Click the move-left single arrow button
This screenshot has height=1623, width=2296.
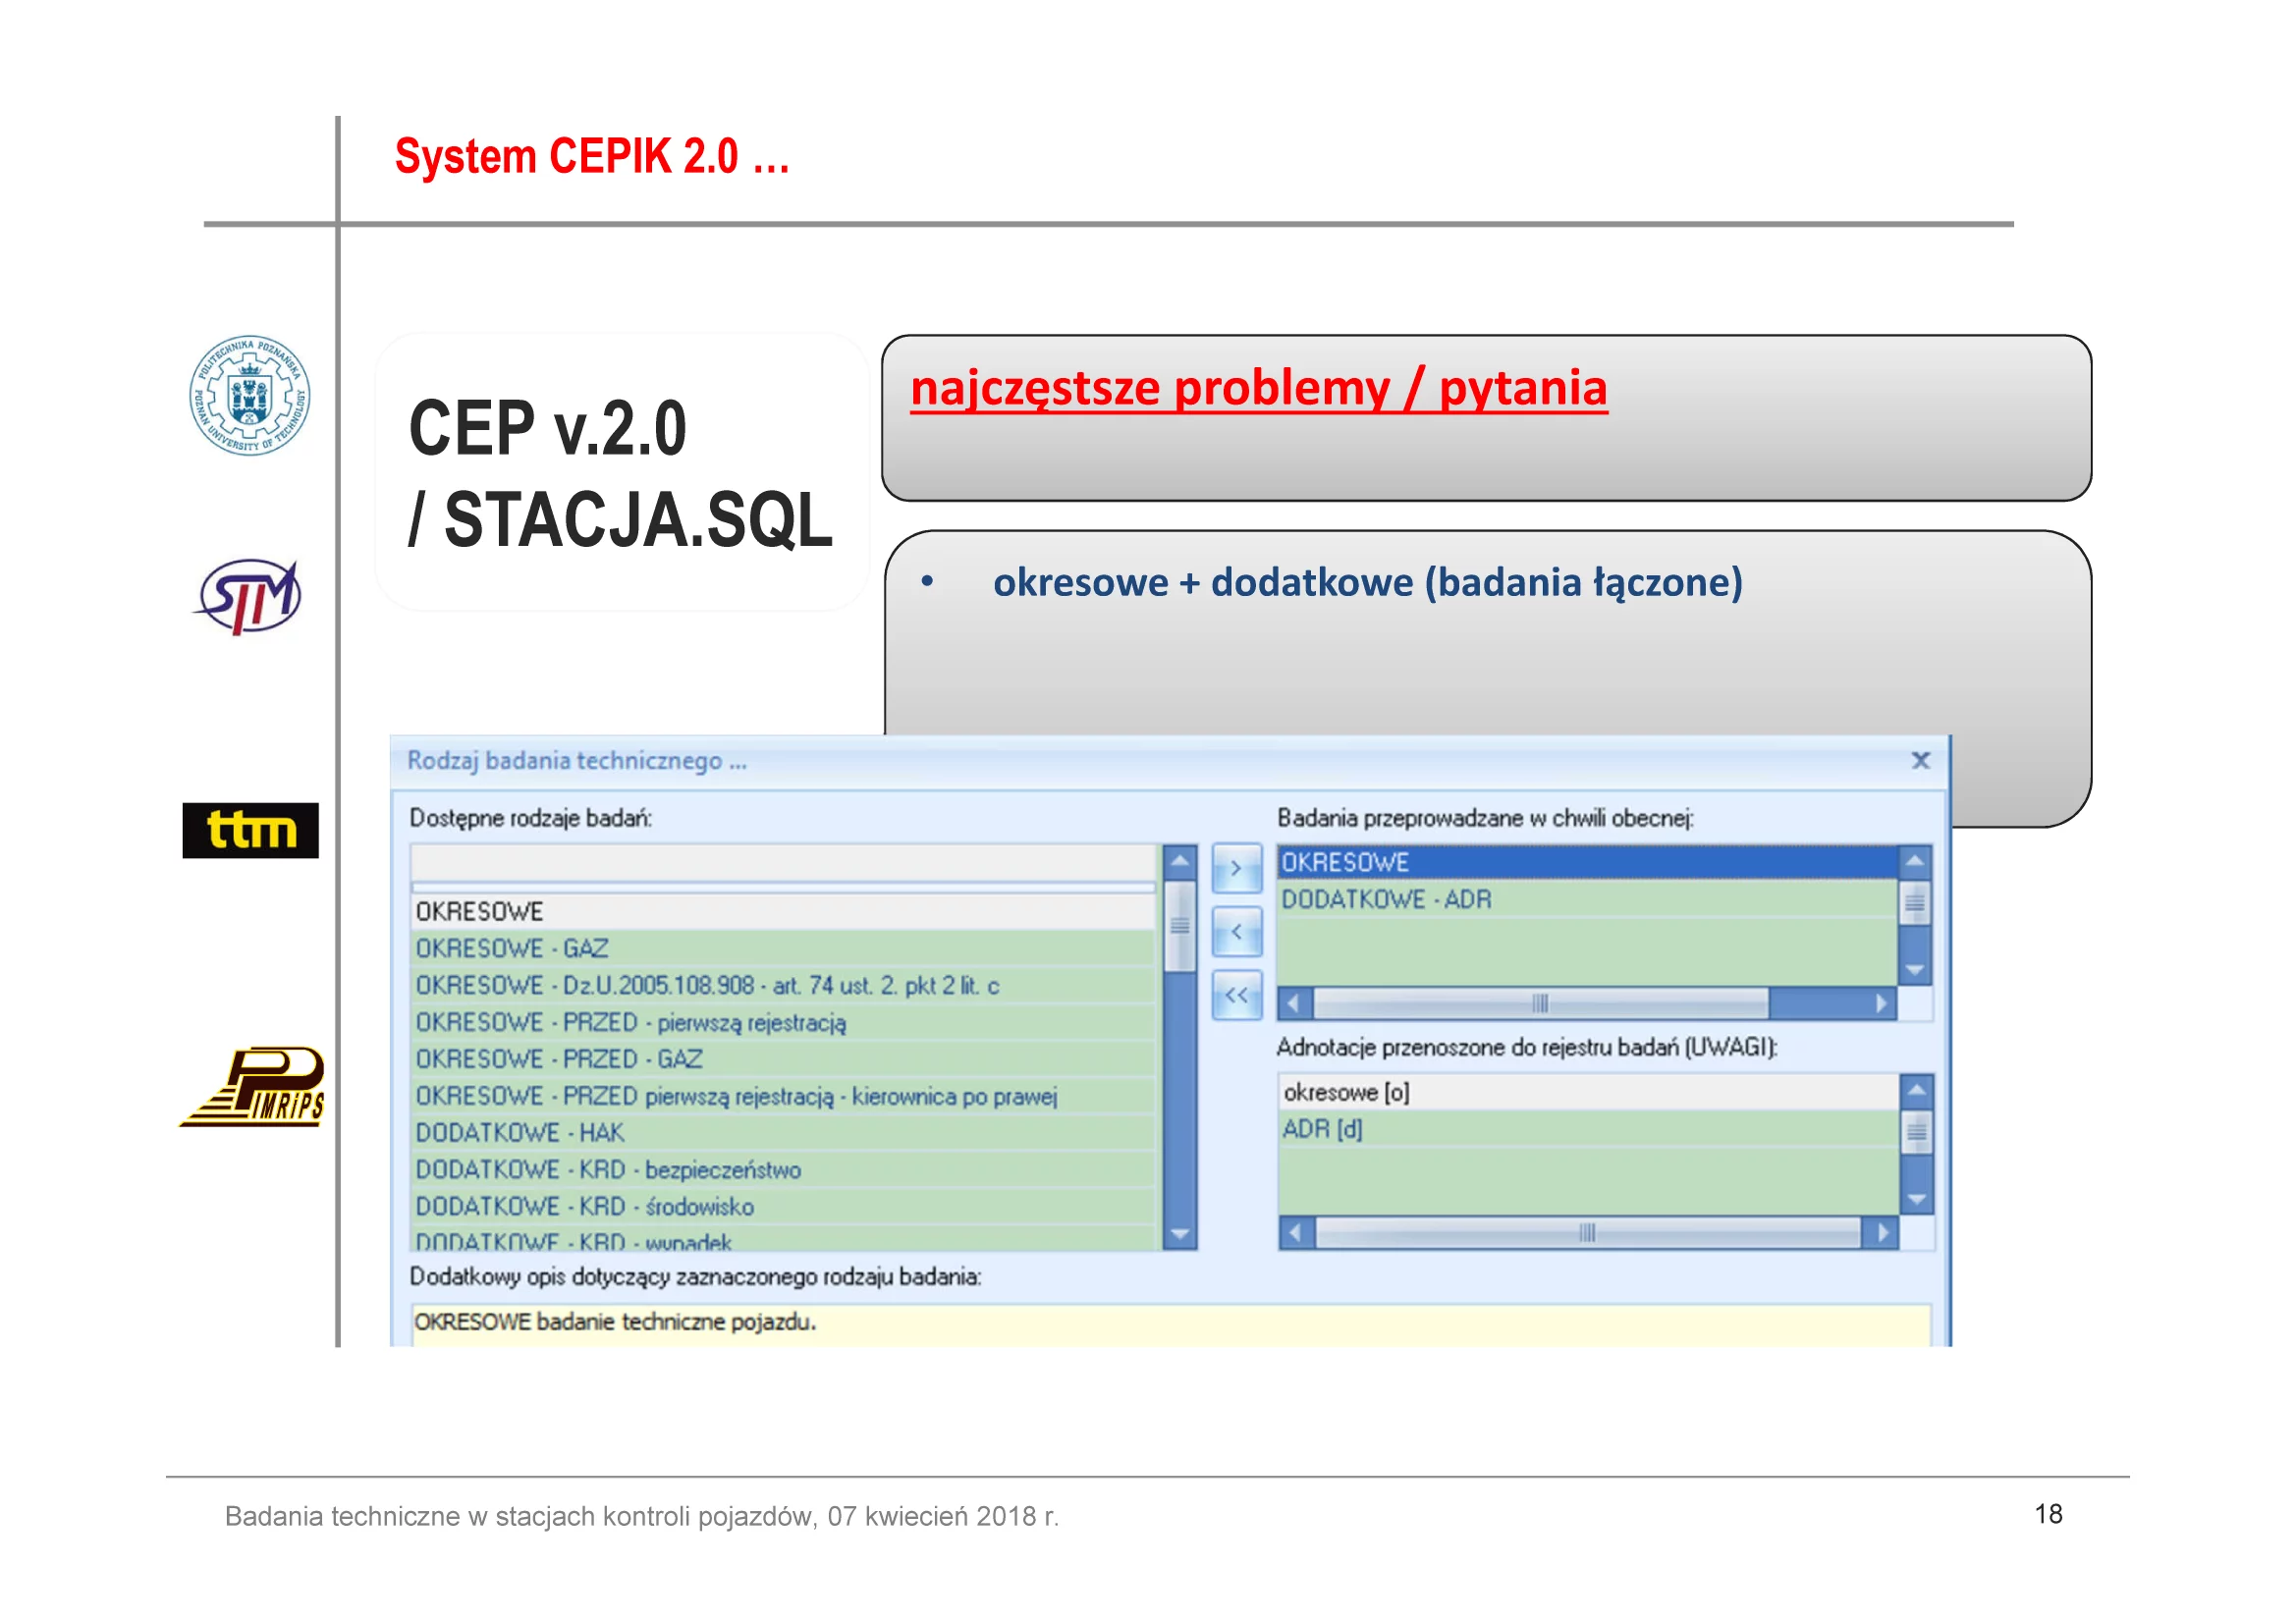[1236, 932]
